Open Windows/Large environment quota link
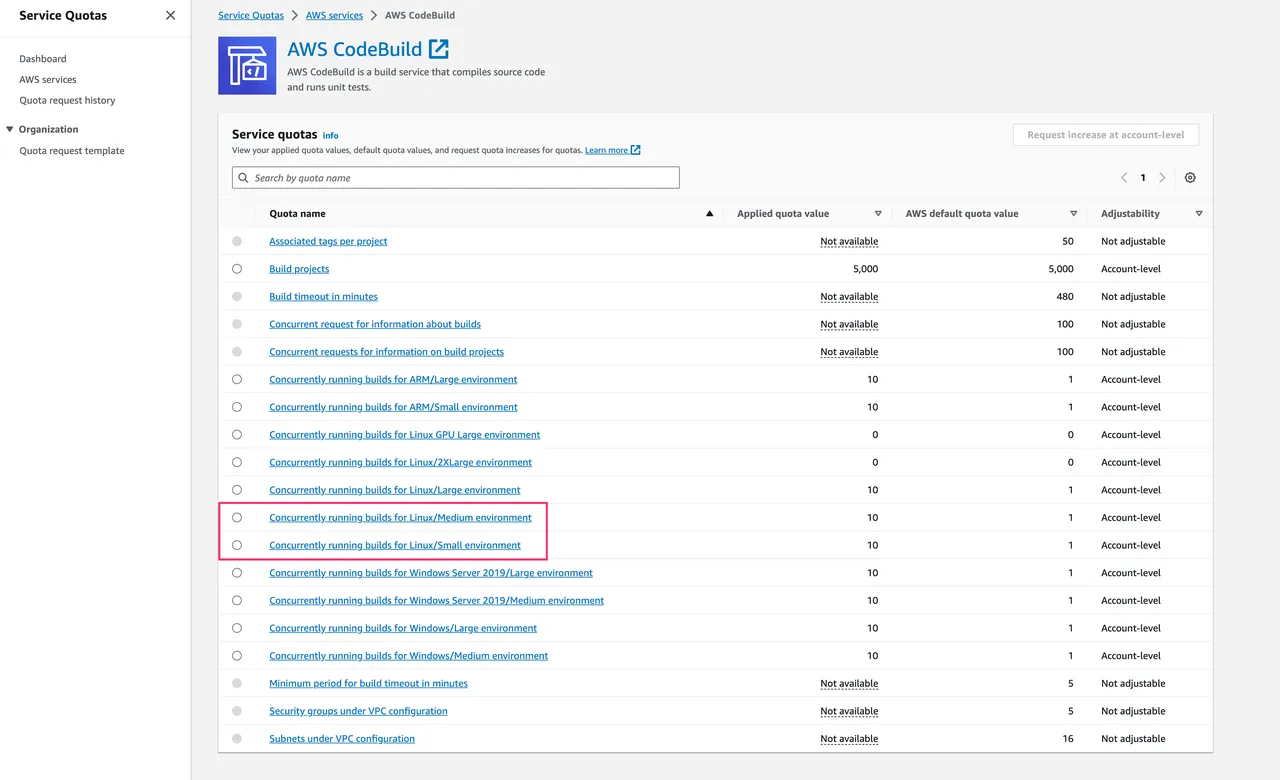The width and height of the screenshot is (1280, 780). (403, 629)
